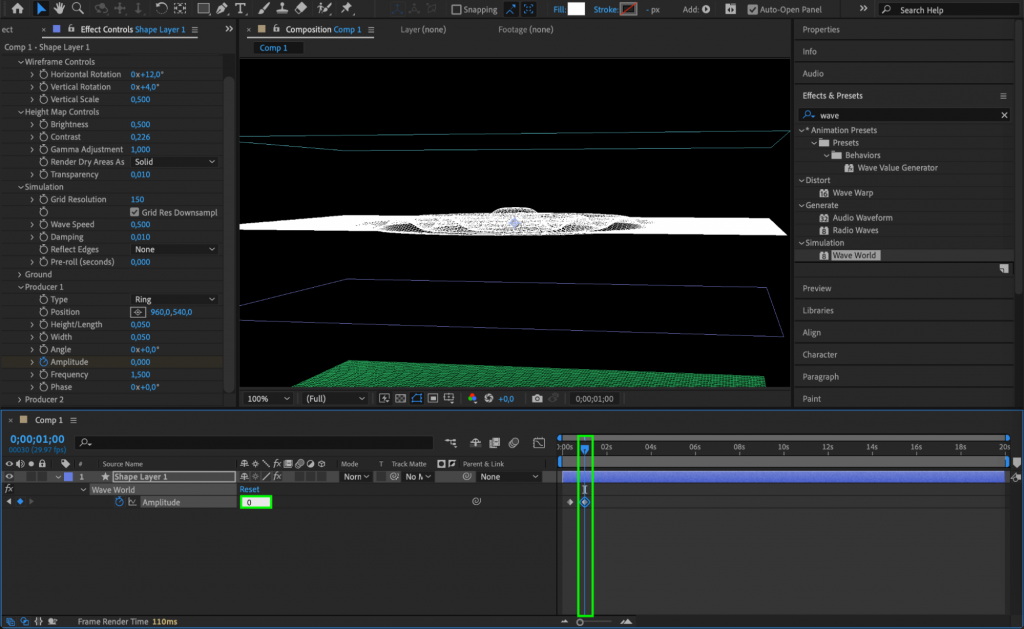
Task: Select the Horizontal Type tool
Action: pos(239,9)
